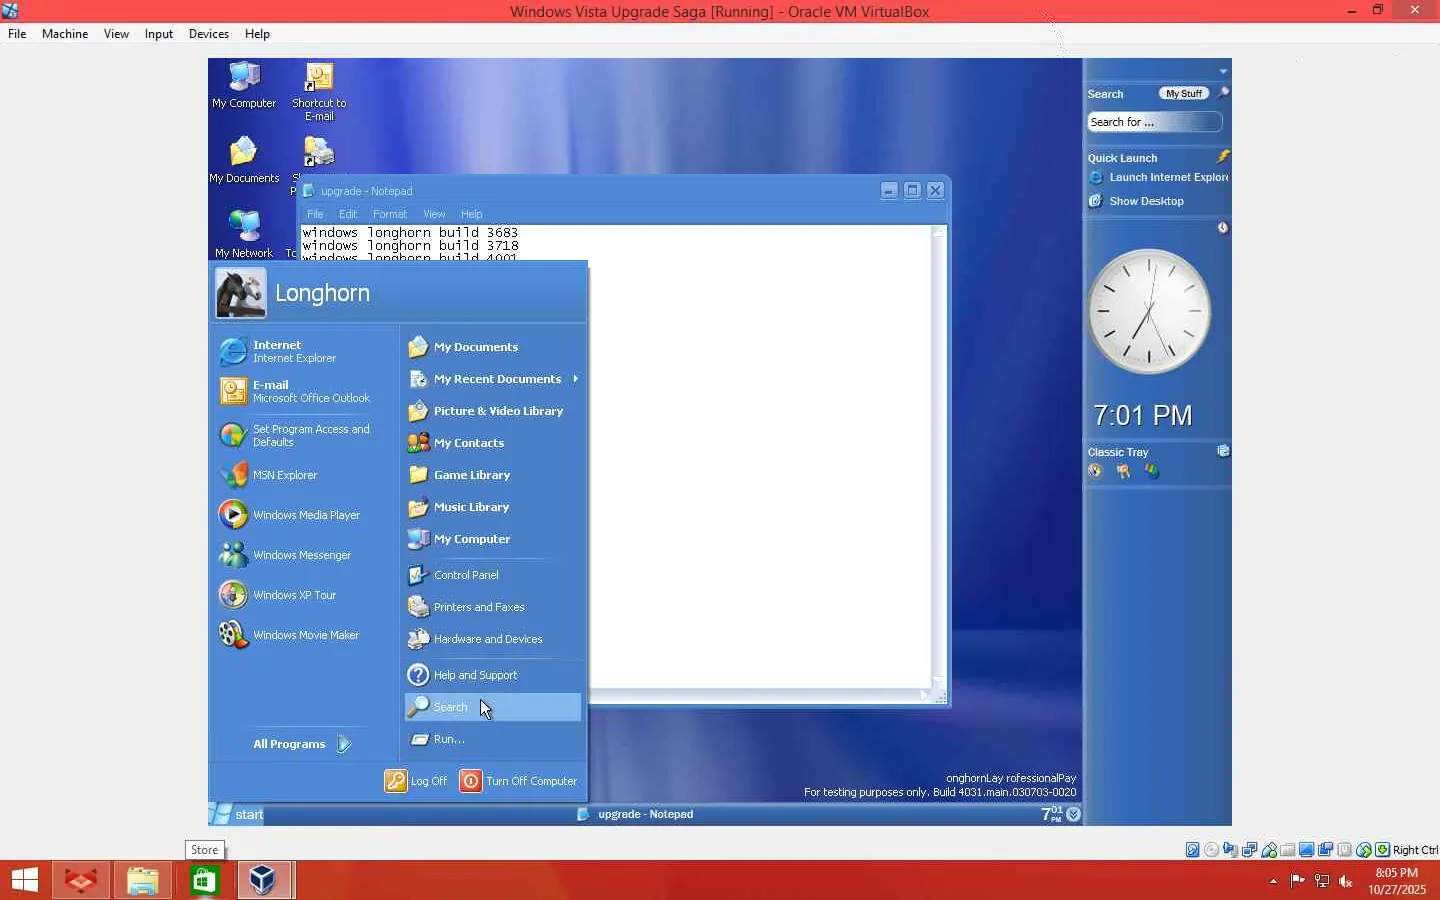Viewport: 1440px width, 900px height.
Task: Open VirtualBox Machine menu
Action: 65,34
